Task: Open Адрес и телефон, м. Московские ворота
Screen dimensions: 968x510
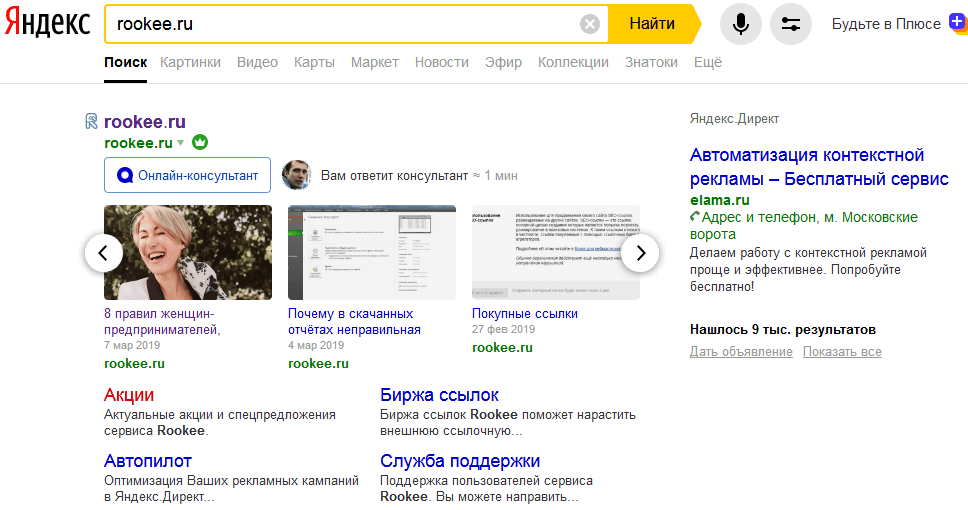Action: pyautogui.click(x=804, y=225)
